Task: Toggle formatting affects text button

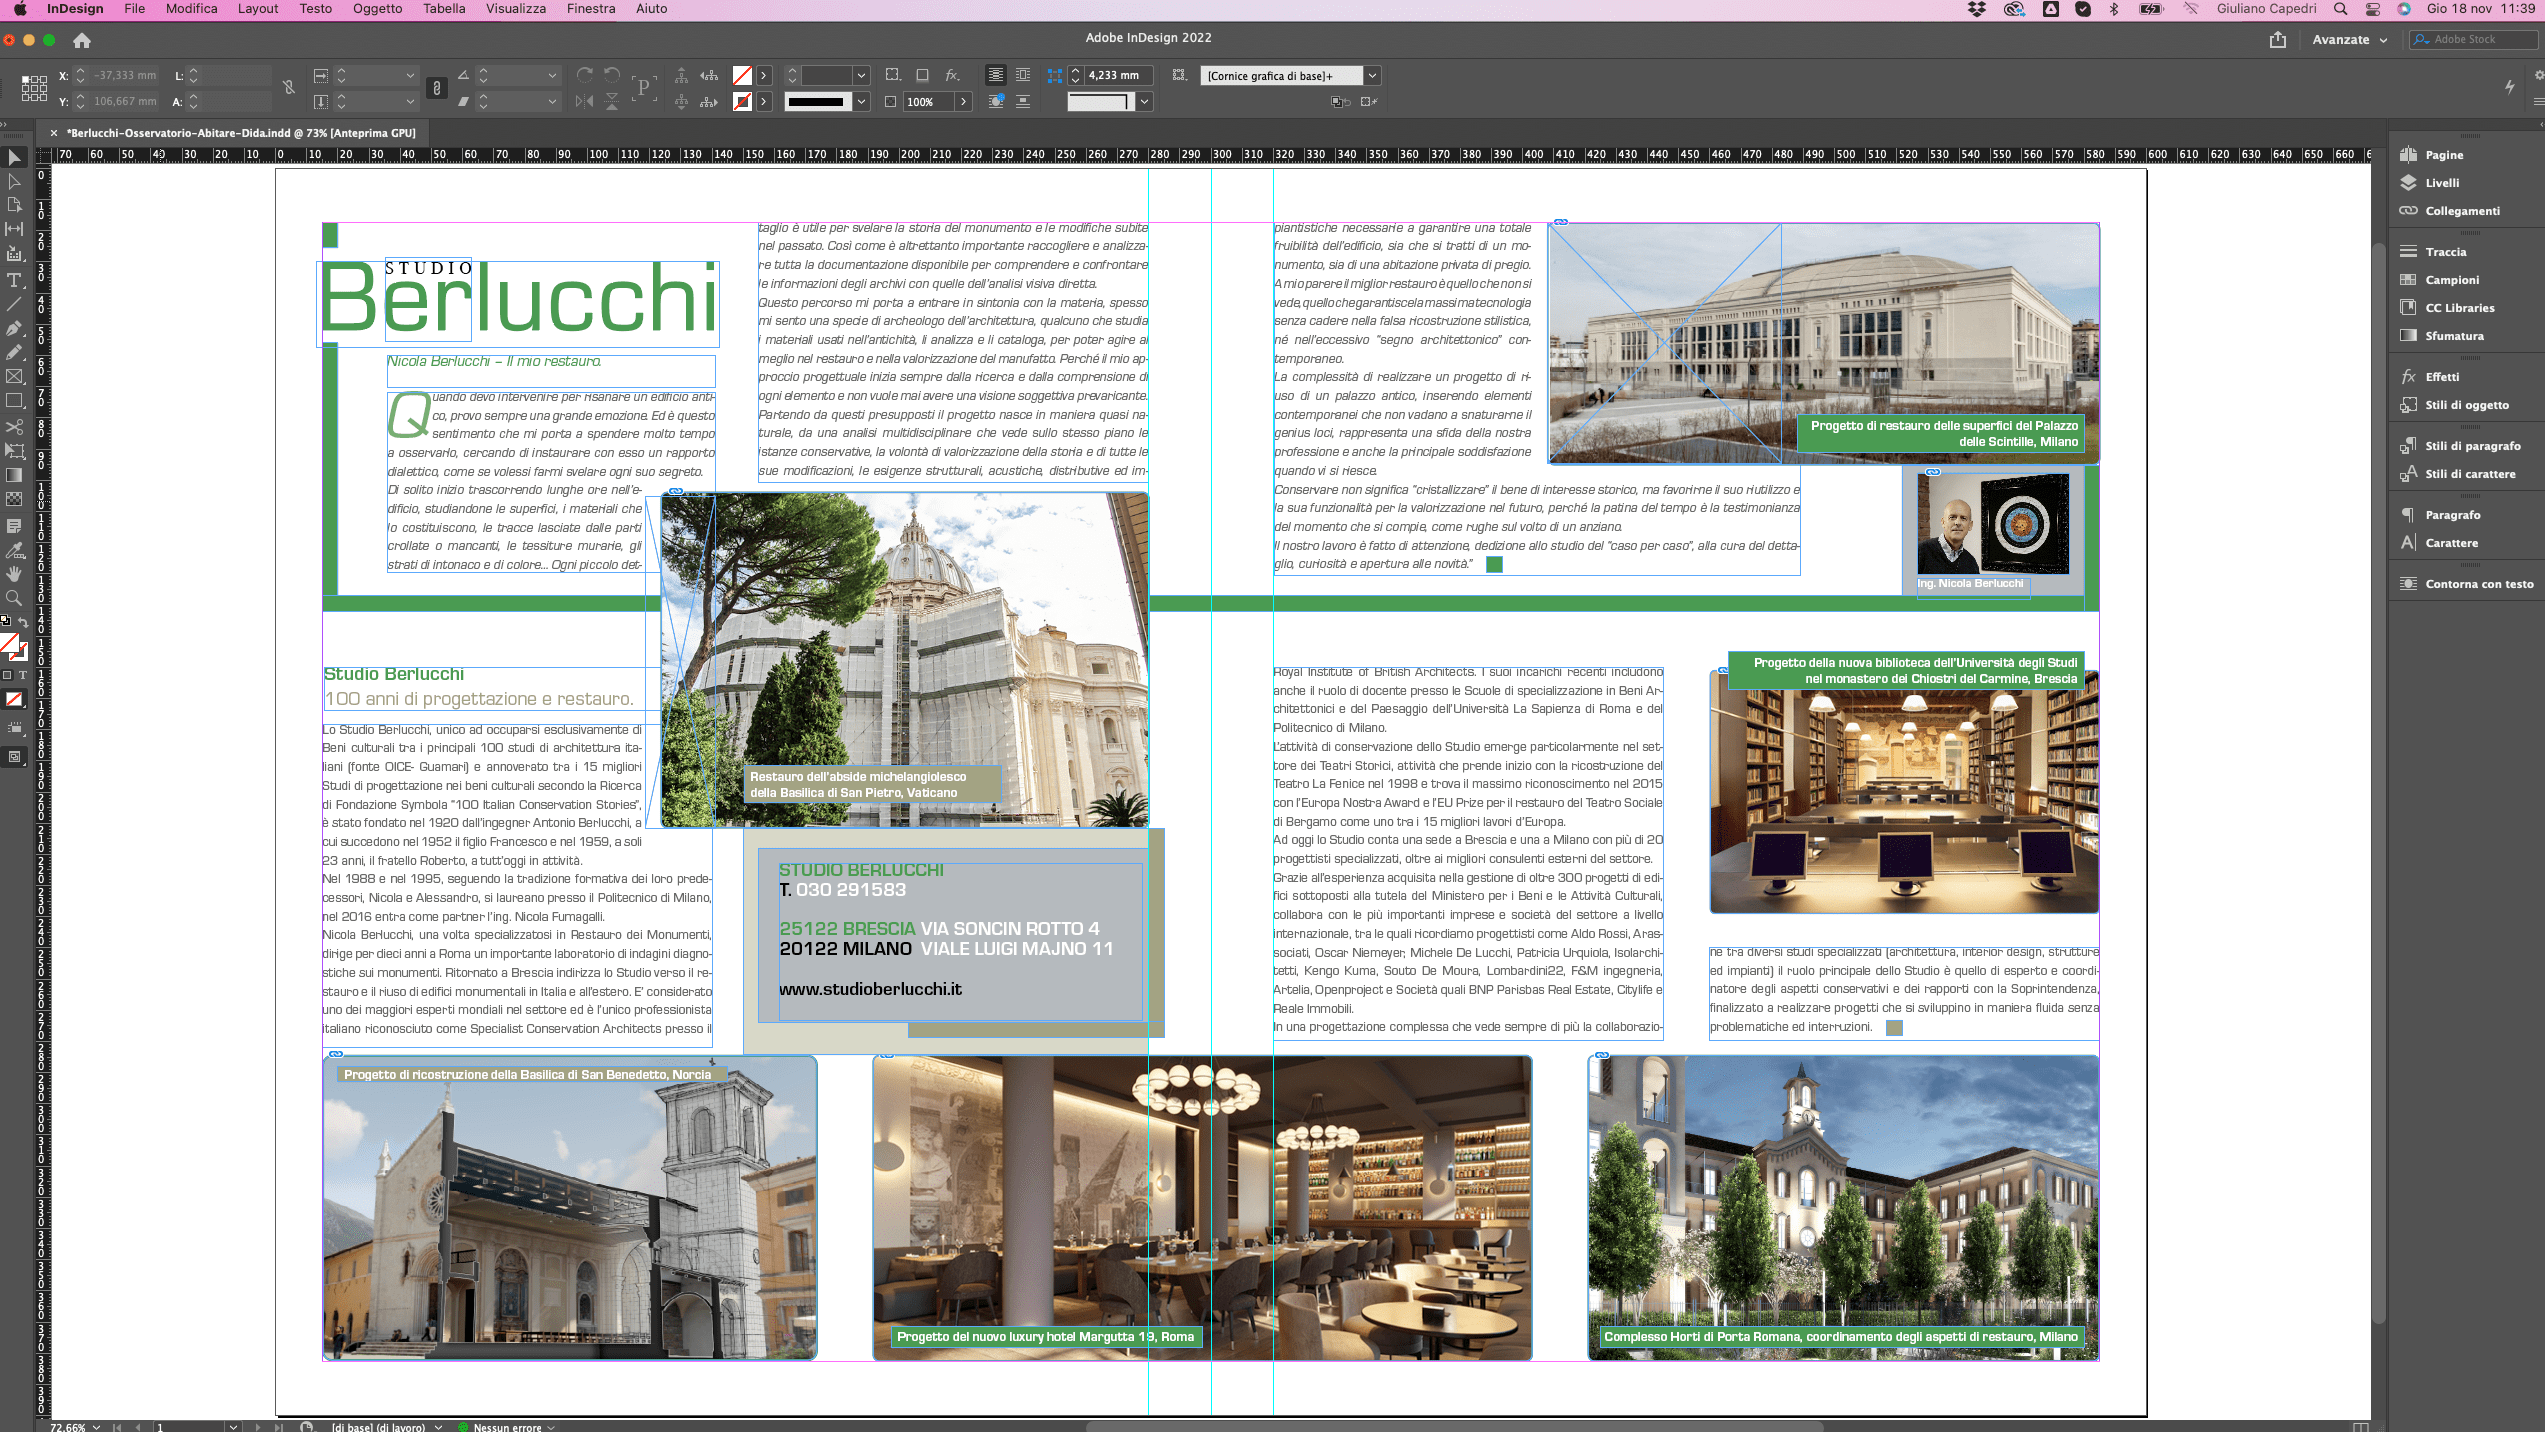Action: [x=22, y=675]
